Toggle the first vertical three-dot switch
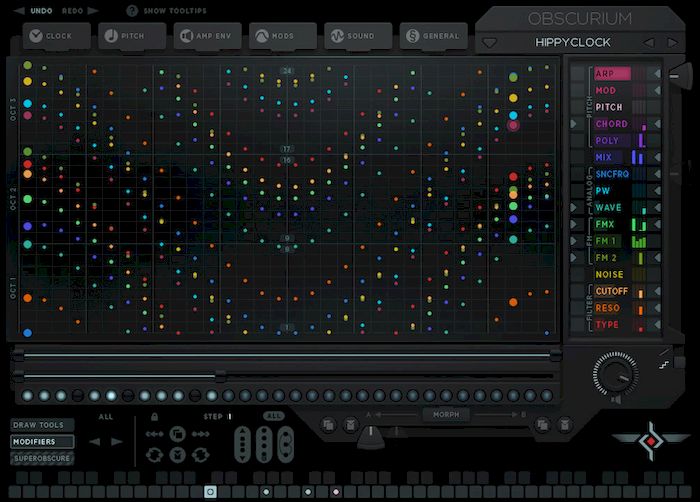 244,443
